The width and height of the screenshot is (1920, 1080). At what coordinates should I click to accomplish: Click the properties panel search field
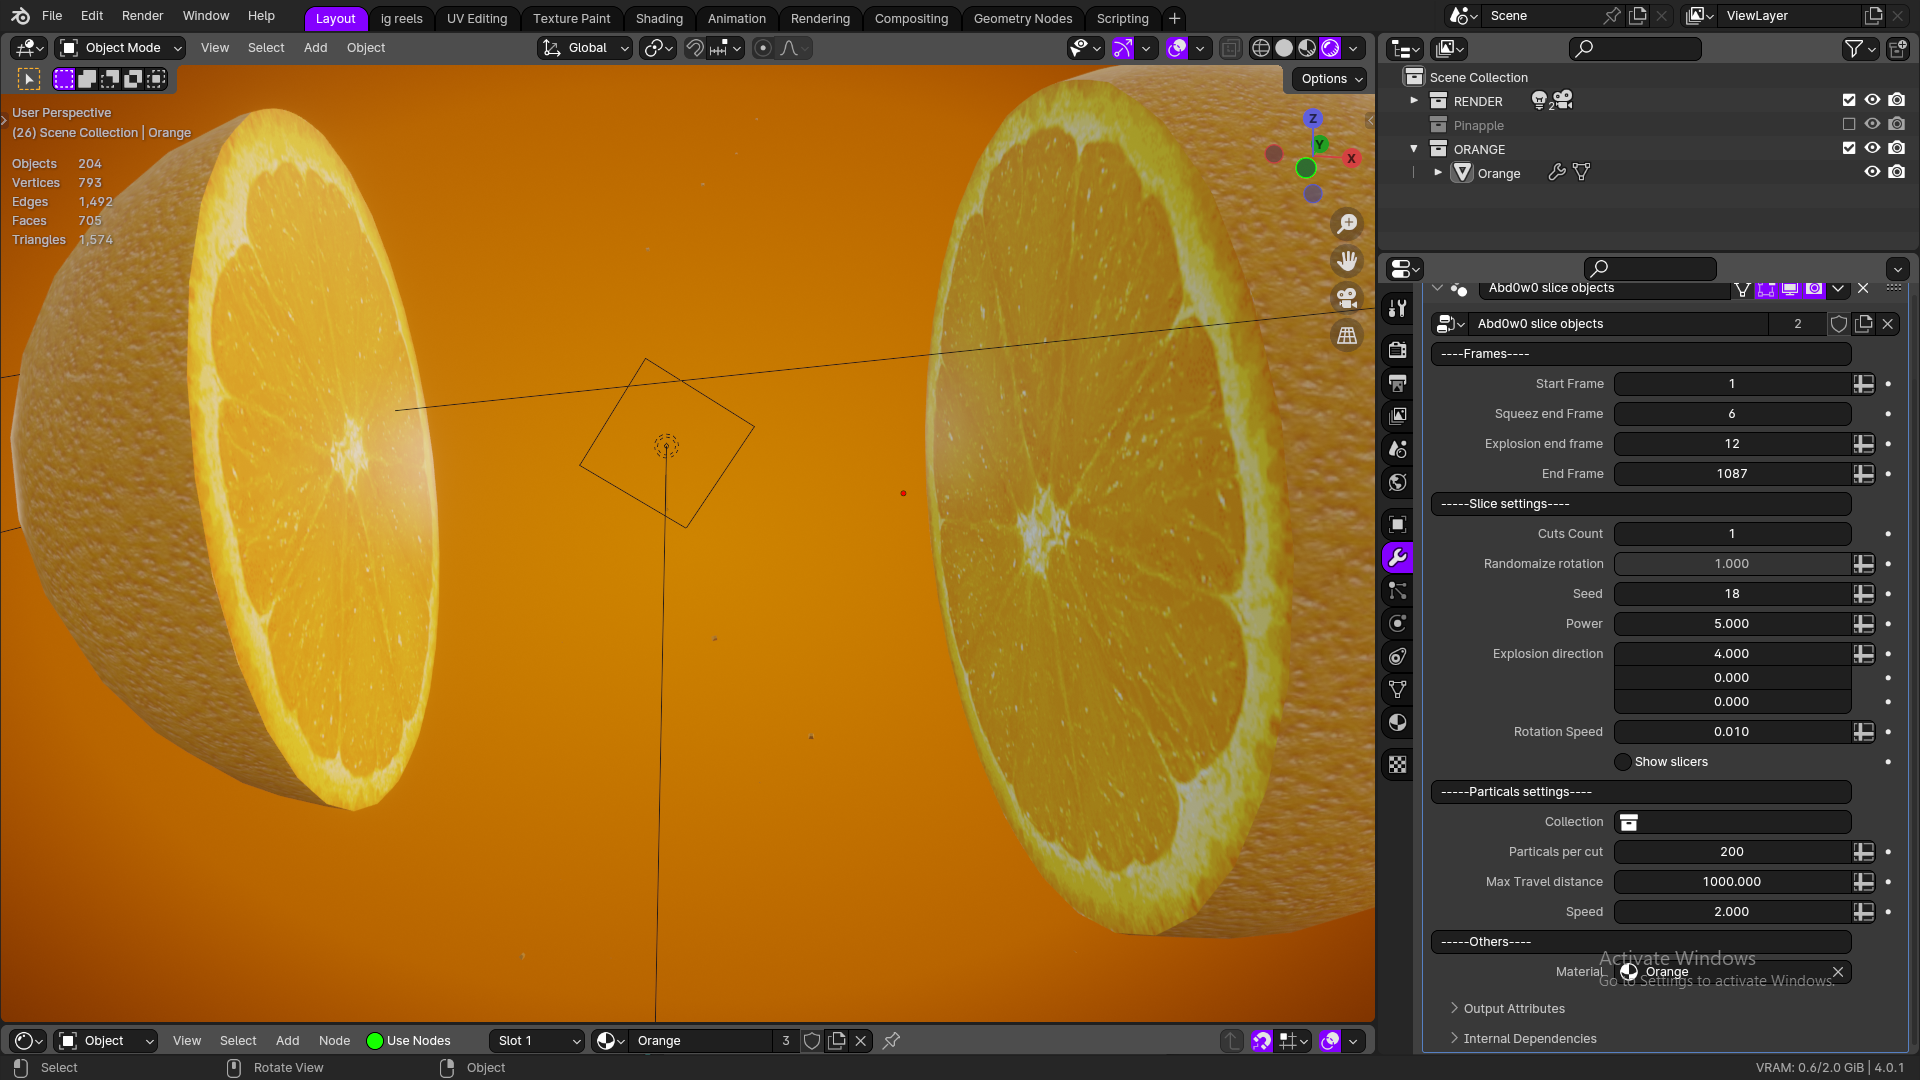(x=1650, y=268)
